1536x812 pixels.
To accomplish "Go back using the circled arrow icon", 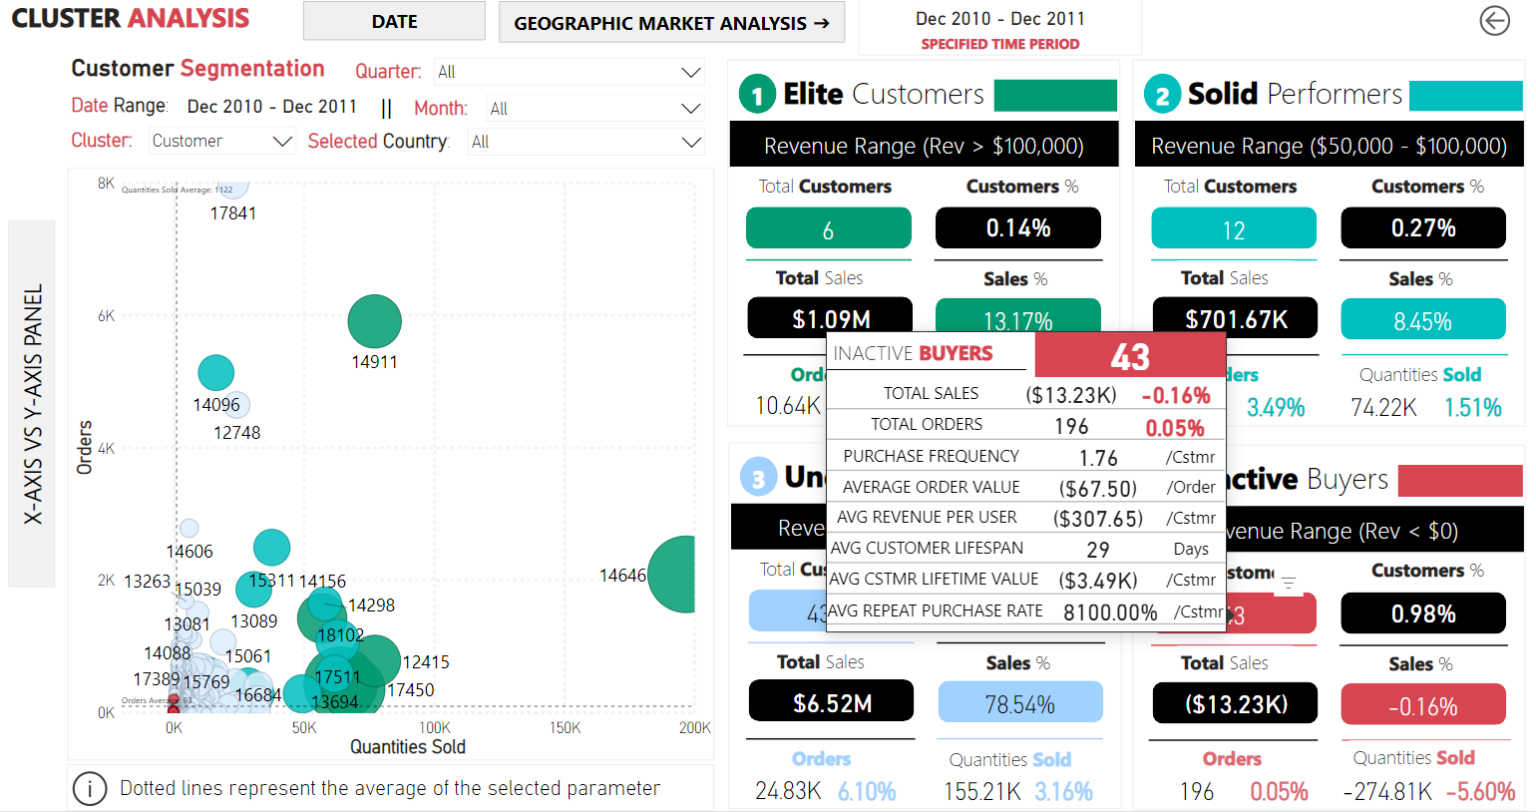I will pyautogui.click(x=1494, y=21).
